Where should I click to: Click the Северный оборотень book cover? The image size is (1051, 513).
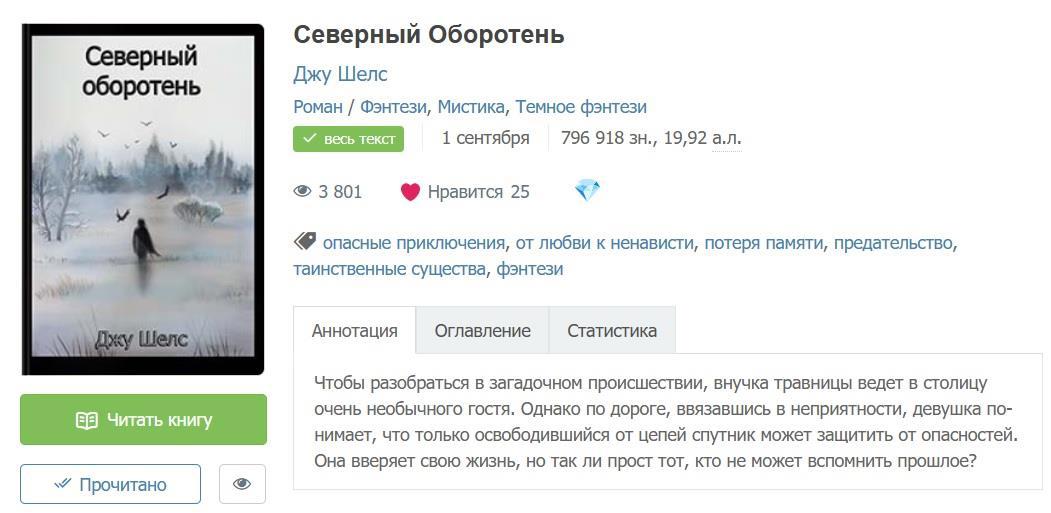[x=143, y=199]
